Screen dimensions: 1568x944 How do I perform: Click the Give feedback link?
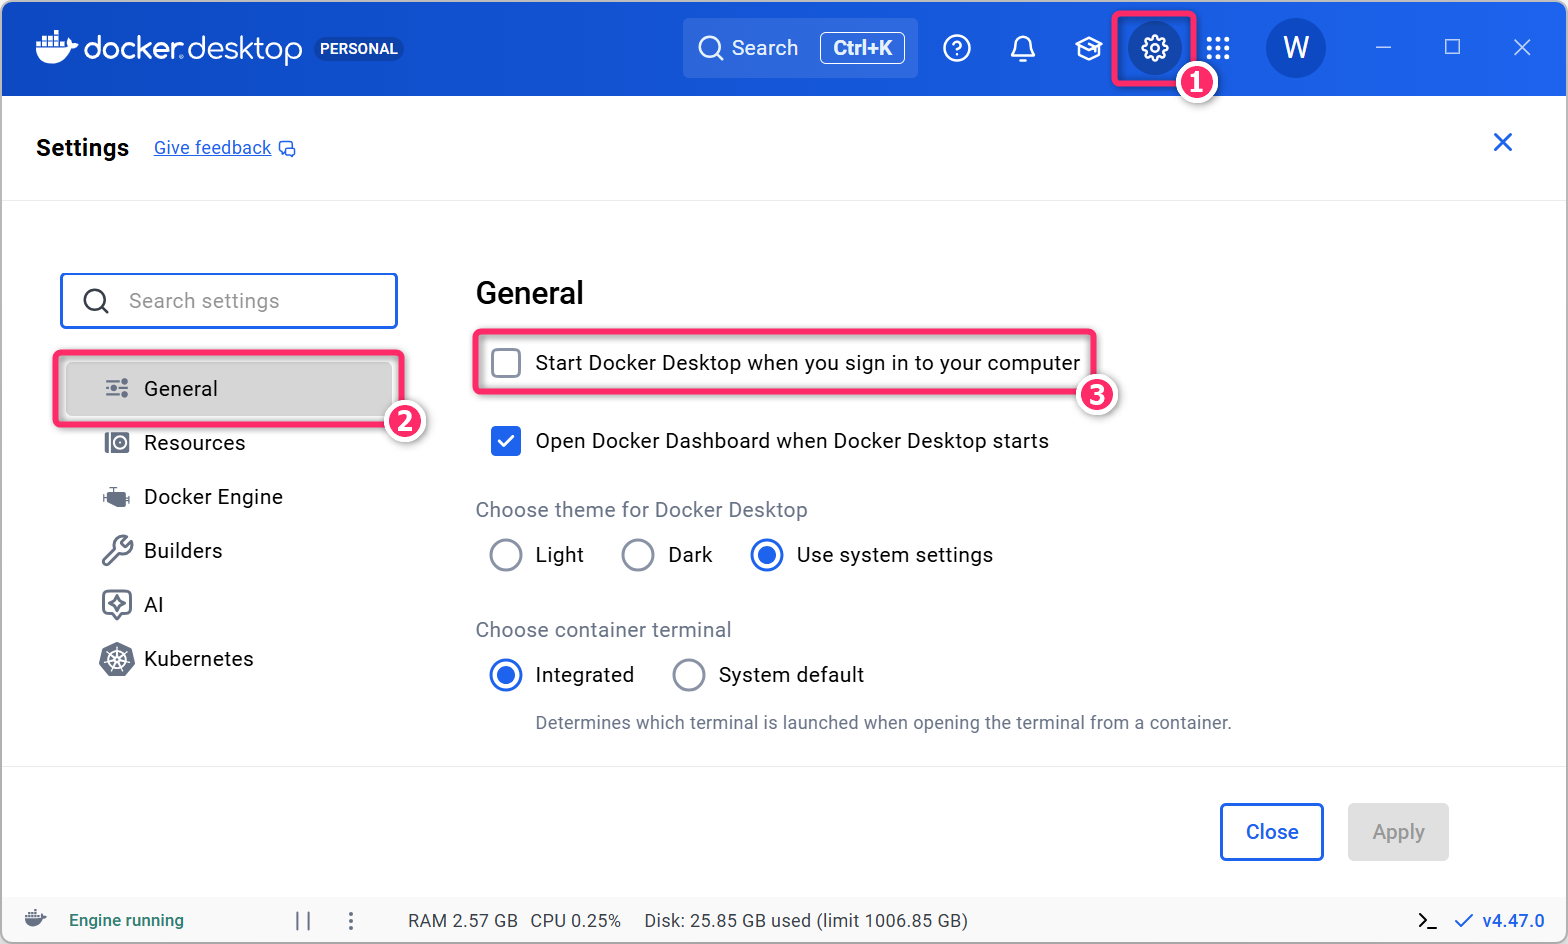pyautogui.click(x=213, y=148)
